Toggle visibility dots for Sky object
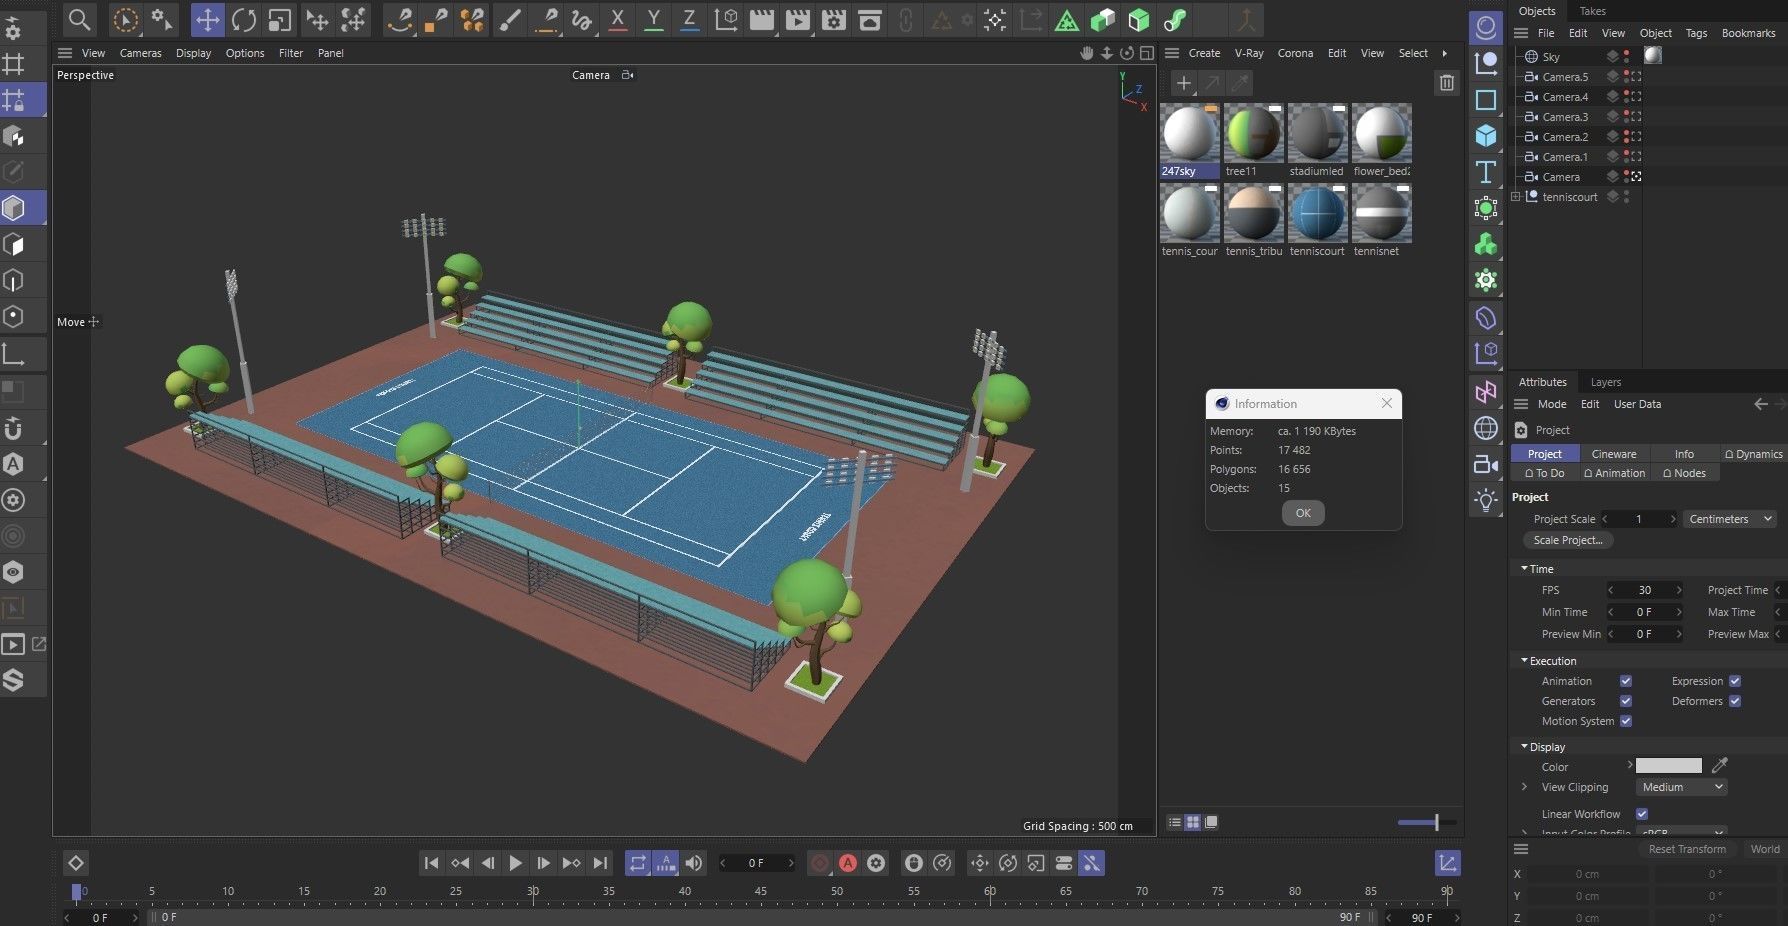This screenshot has width=1788, height=926. pyautogui.click(x=1627, y=57)
